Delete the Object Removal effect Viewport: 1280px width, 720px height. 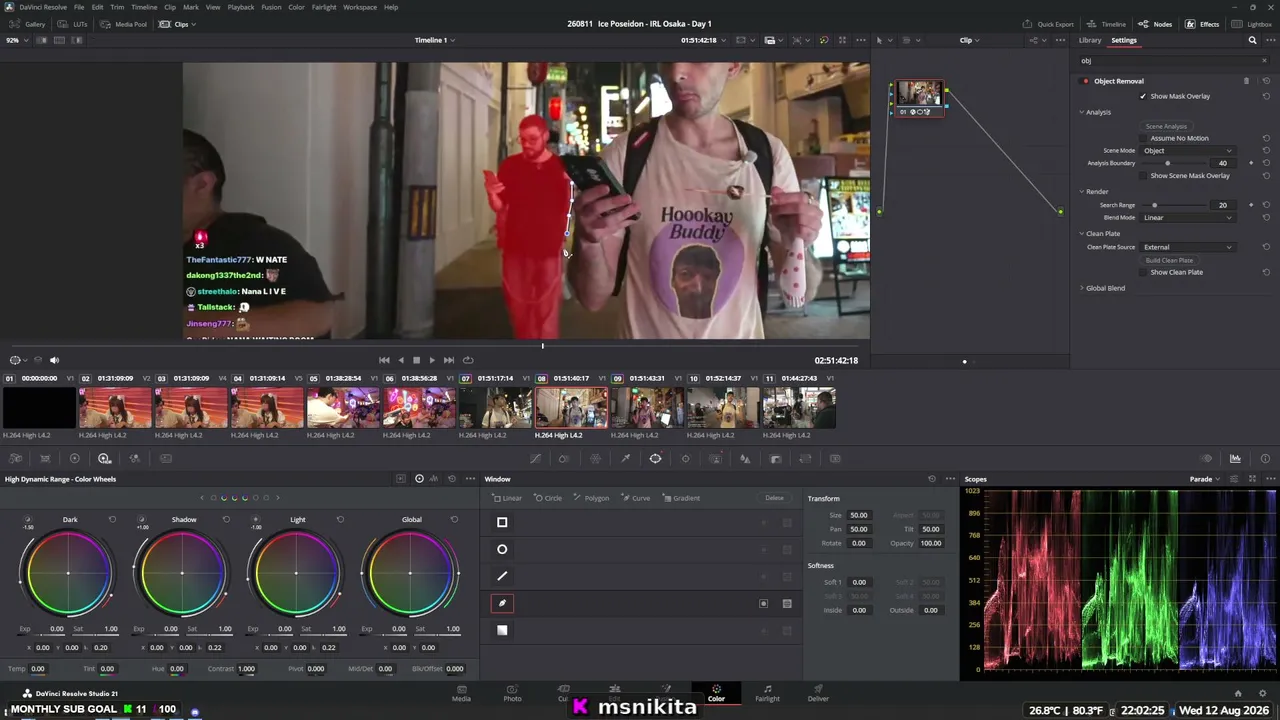(x=1246, y=81)
